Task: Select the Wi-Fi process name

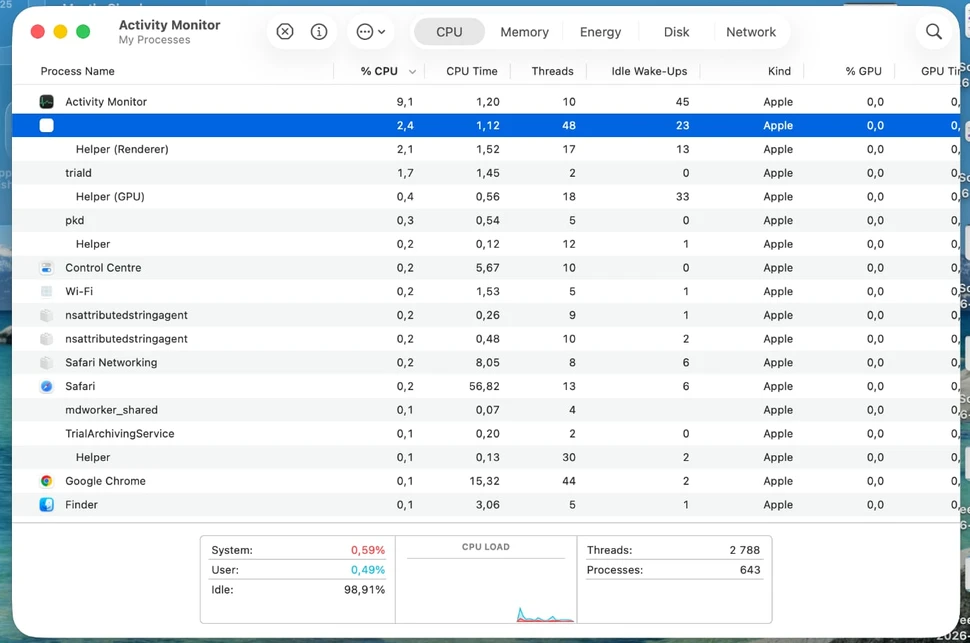Action: point(79,291)
